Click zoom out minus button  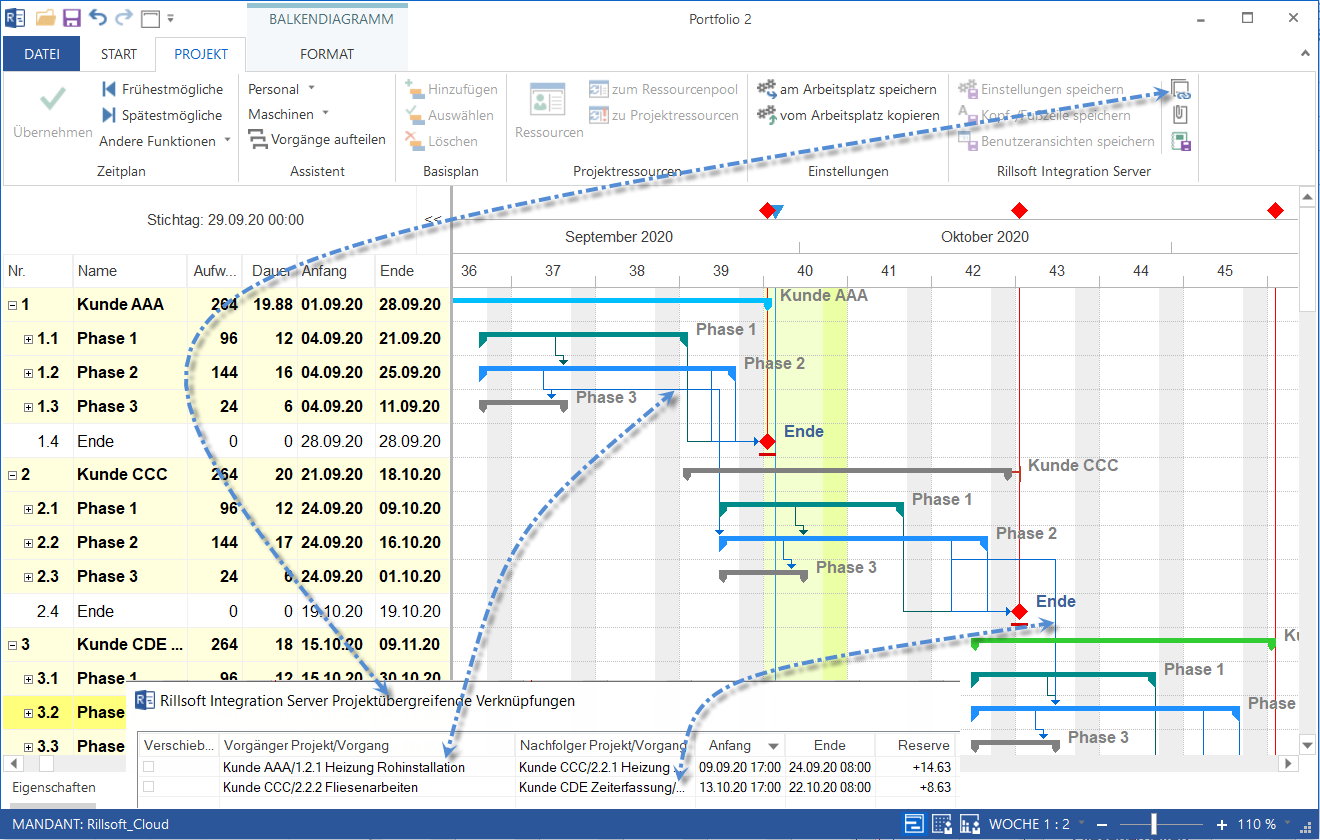[1101, 825]
